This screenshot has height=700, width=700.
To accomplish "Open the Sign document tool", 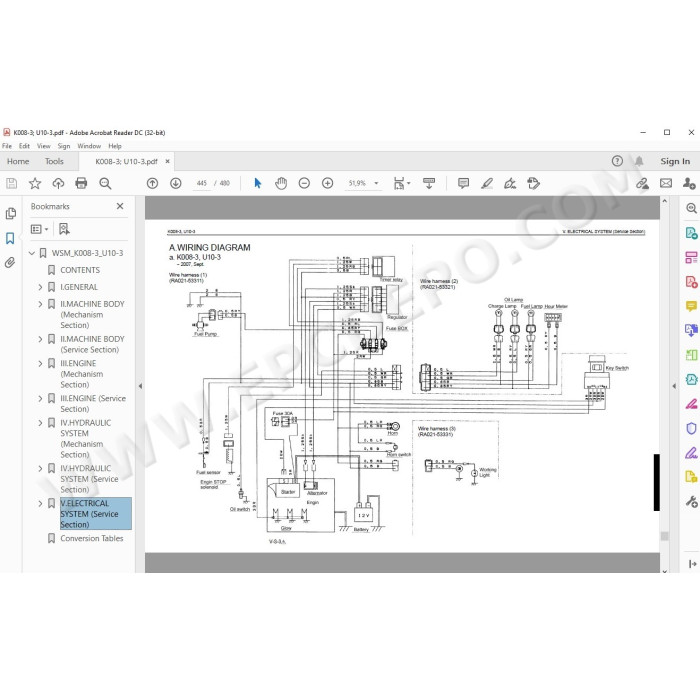I will coord(510,183).
